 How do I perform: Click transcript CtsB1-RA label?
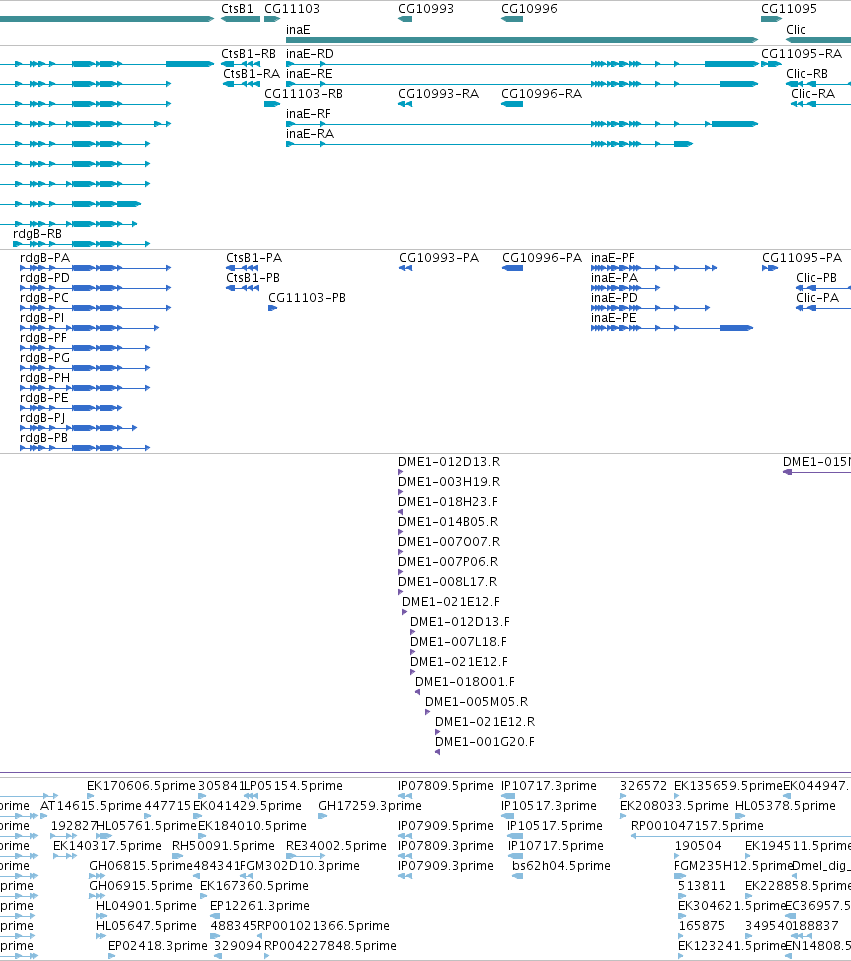coord(251,74)
